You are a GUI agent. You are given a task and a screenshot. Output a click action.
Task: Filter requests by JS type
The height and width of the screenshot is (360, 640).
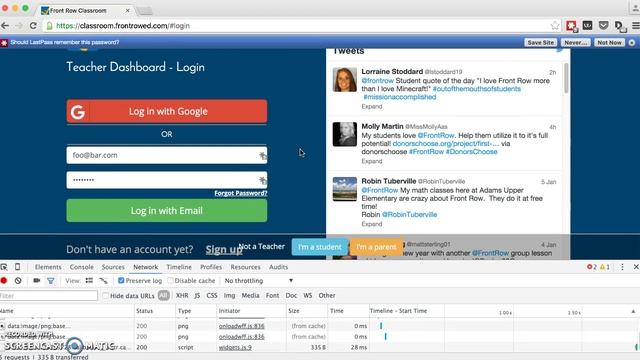(197, 296)
